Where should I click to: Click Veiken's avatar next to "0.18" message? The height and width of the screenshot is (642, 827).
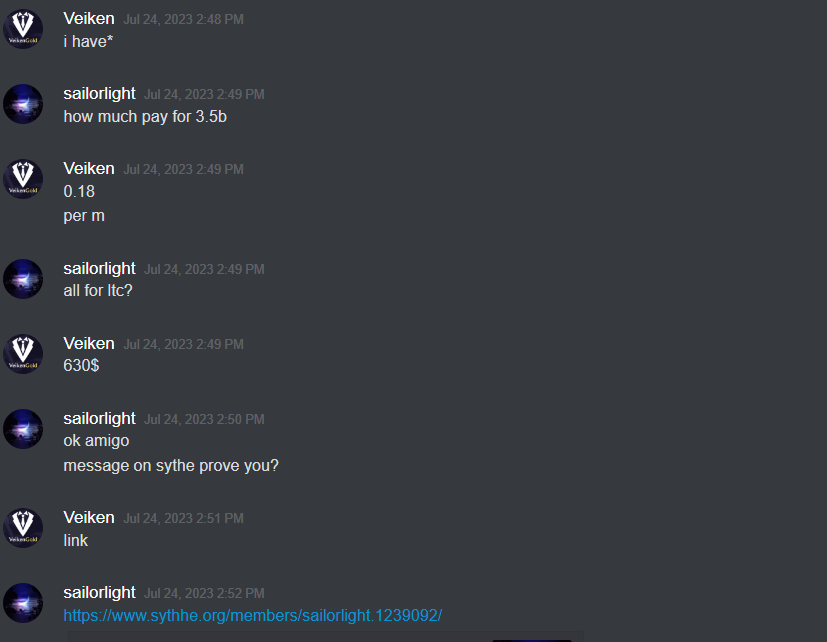[x=23, y=179]
